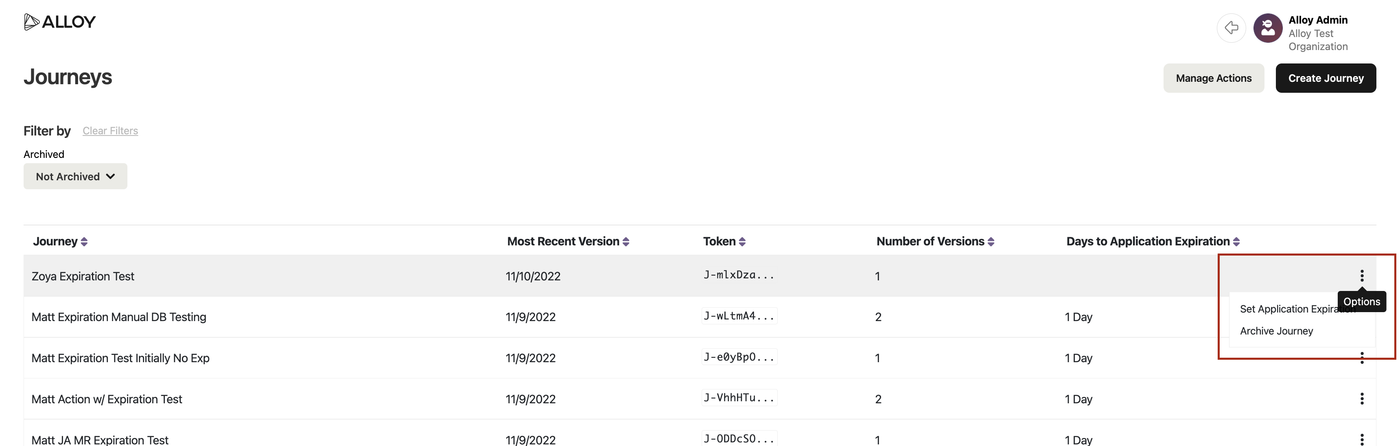The height and width of the screenshot is (446, 1400).
Task: Open options for Matt JA MR Expiration Test
Action: (1361, 439)
